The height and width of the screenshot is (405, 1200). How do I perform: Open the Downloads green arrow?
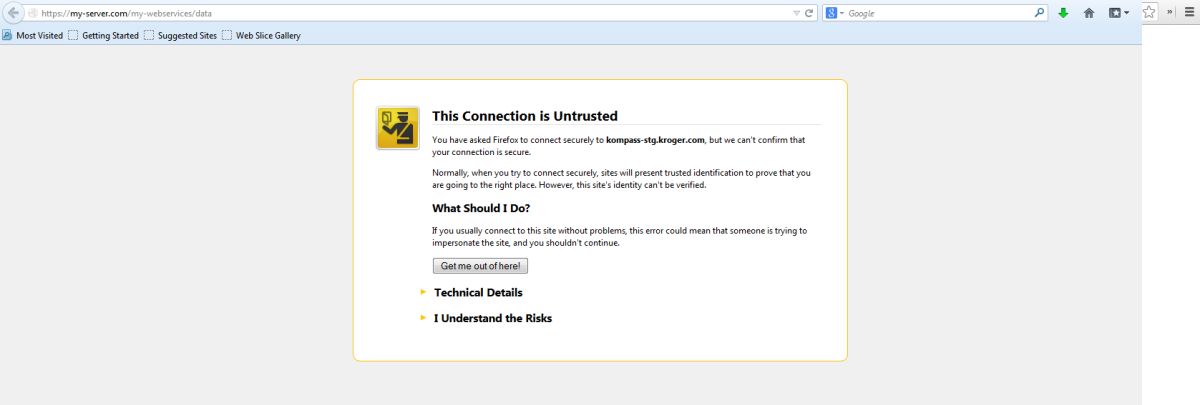(1063, 14)
